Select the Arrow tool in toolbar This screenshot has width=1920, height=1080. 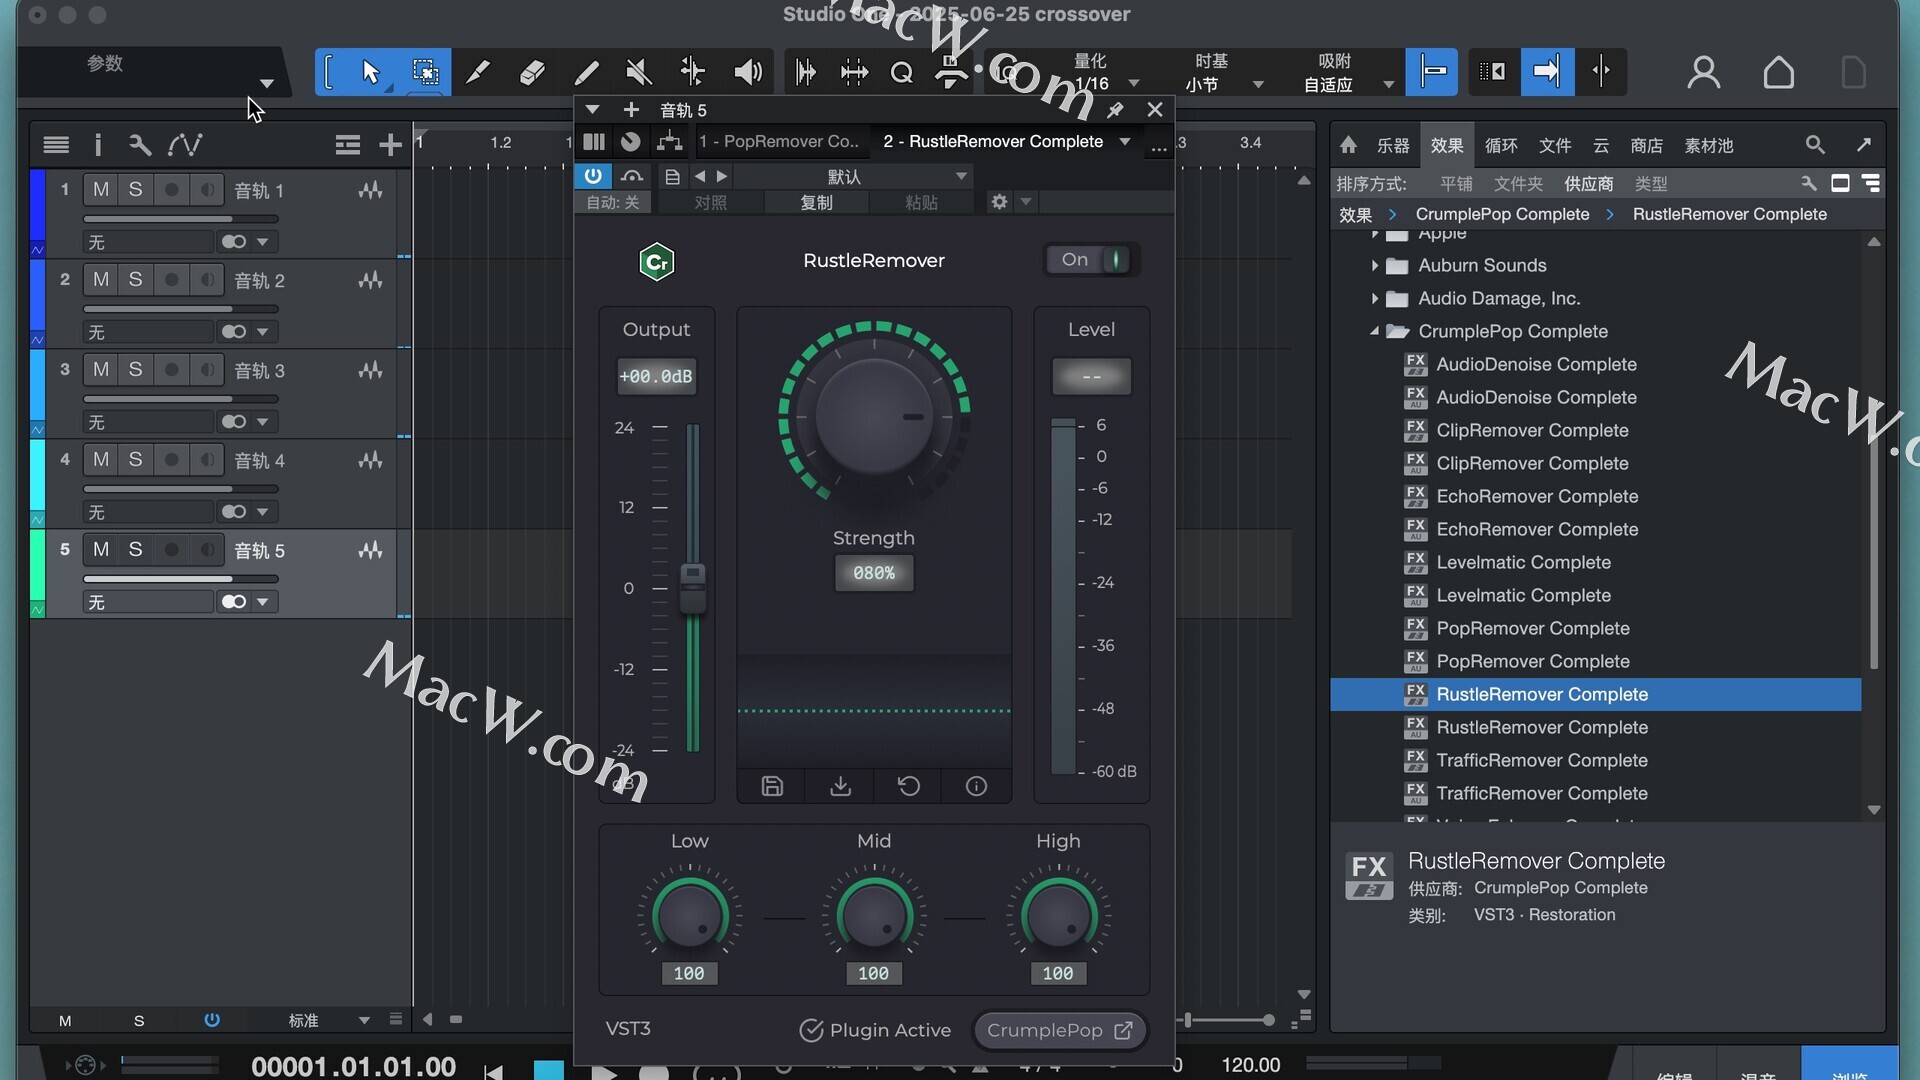click(x=371, y=72)
